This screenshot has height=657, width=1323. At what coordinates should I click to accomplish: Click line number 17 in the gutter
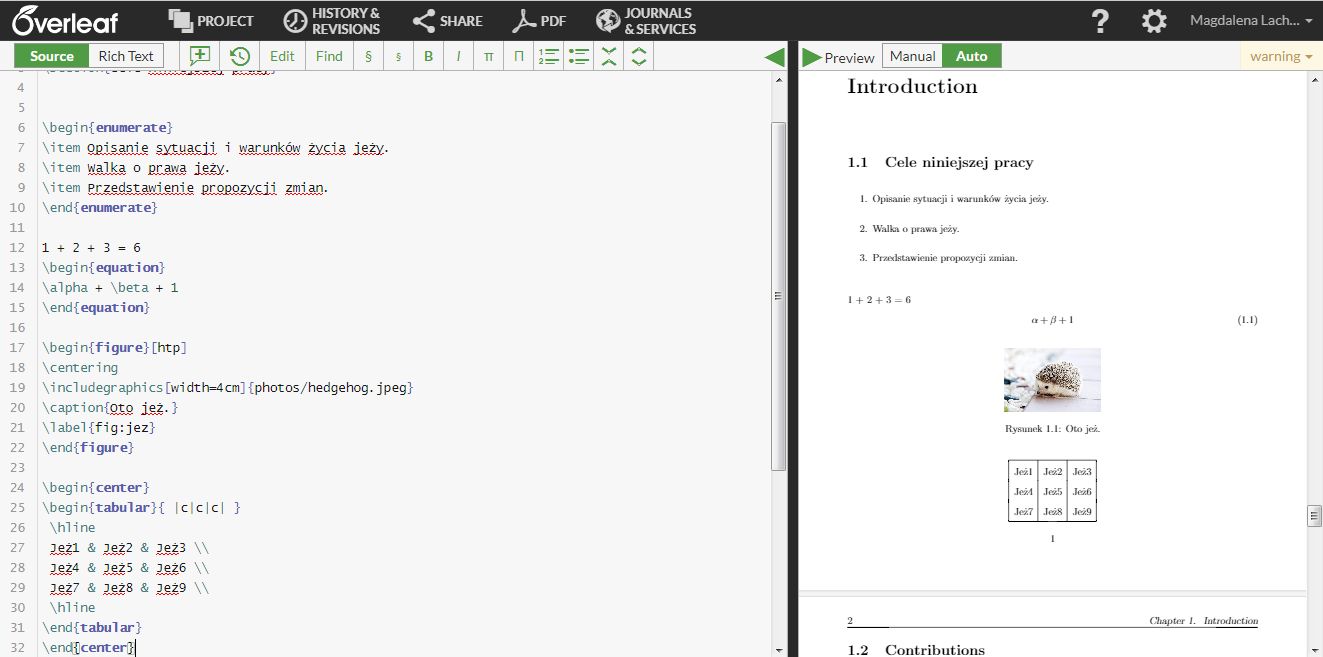[17, 347]
